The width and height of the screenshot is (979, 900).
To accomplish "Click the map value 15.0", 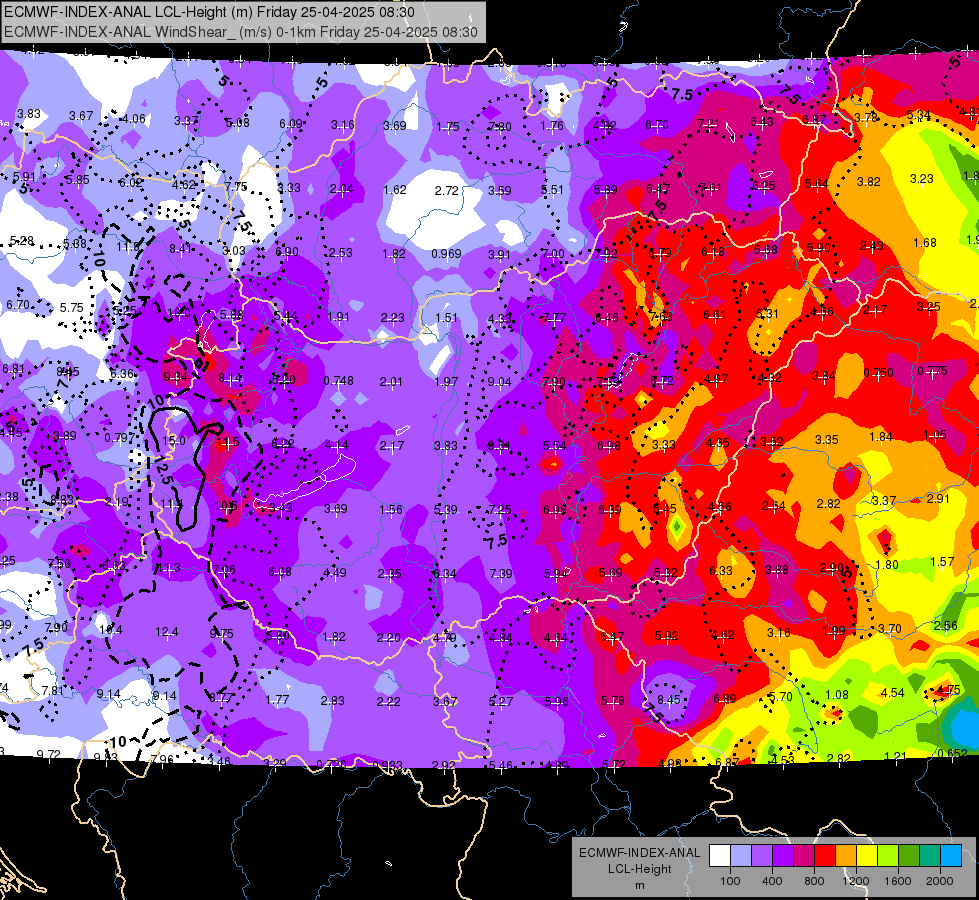I will coord(174,441).
